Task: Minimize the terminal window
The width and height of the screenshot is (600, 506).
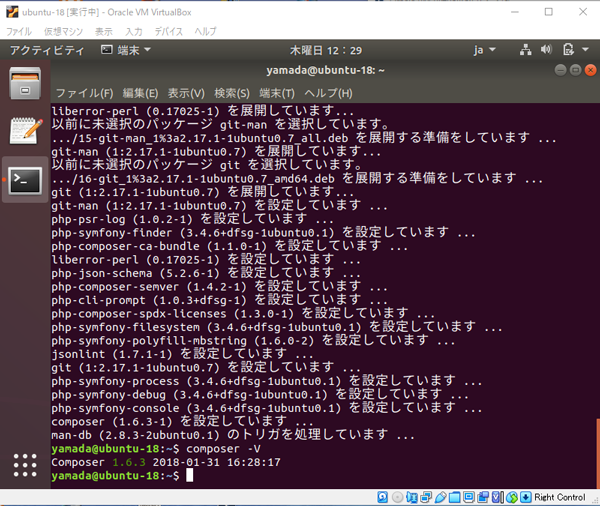Action: (x=560, y=70)
